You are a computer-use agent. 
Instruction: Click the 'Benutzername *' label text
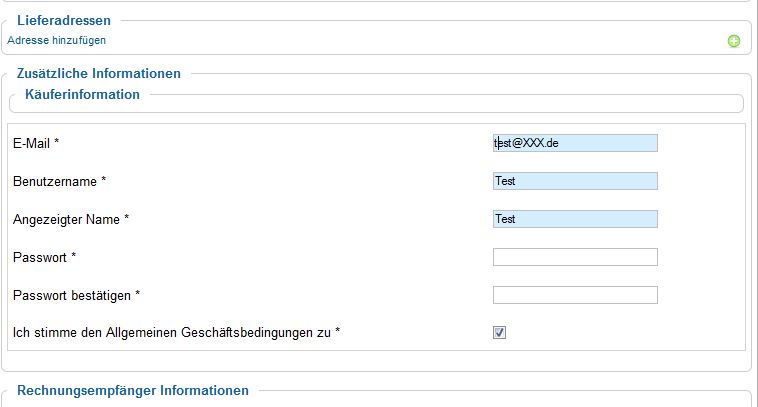pyautogui.click(x=60, y=181)
